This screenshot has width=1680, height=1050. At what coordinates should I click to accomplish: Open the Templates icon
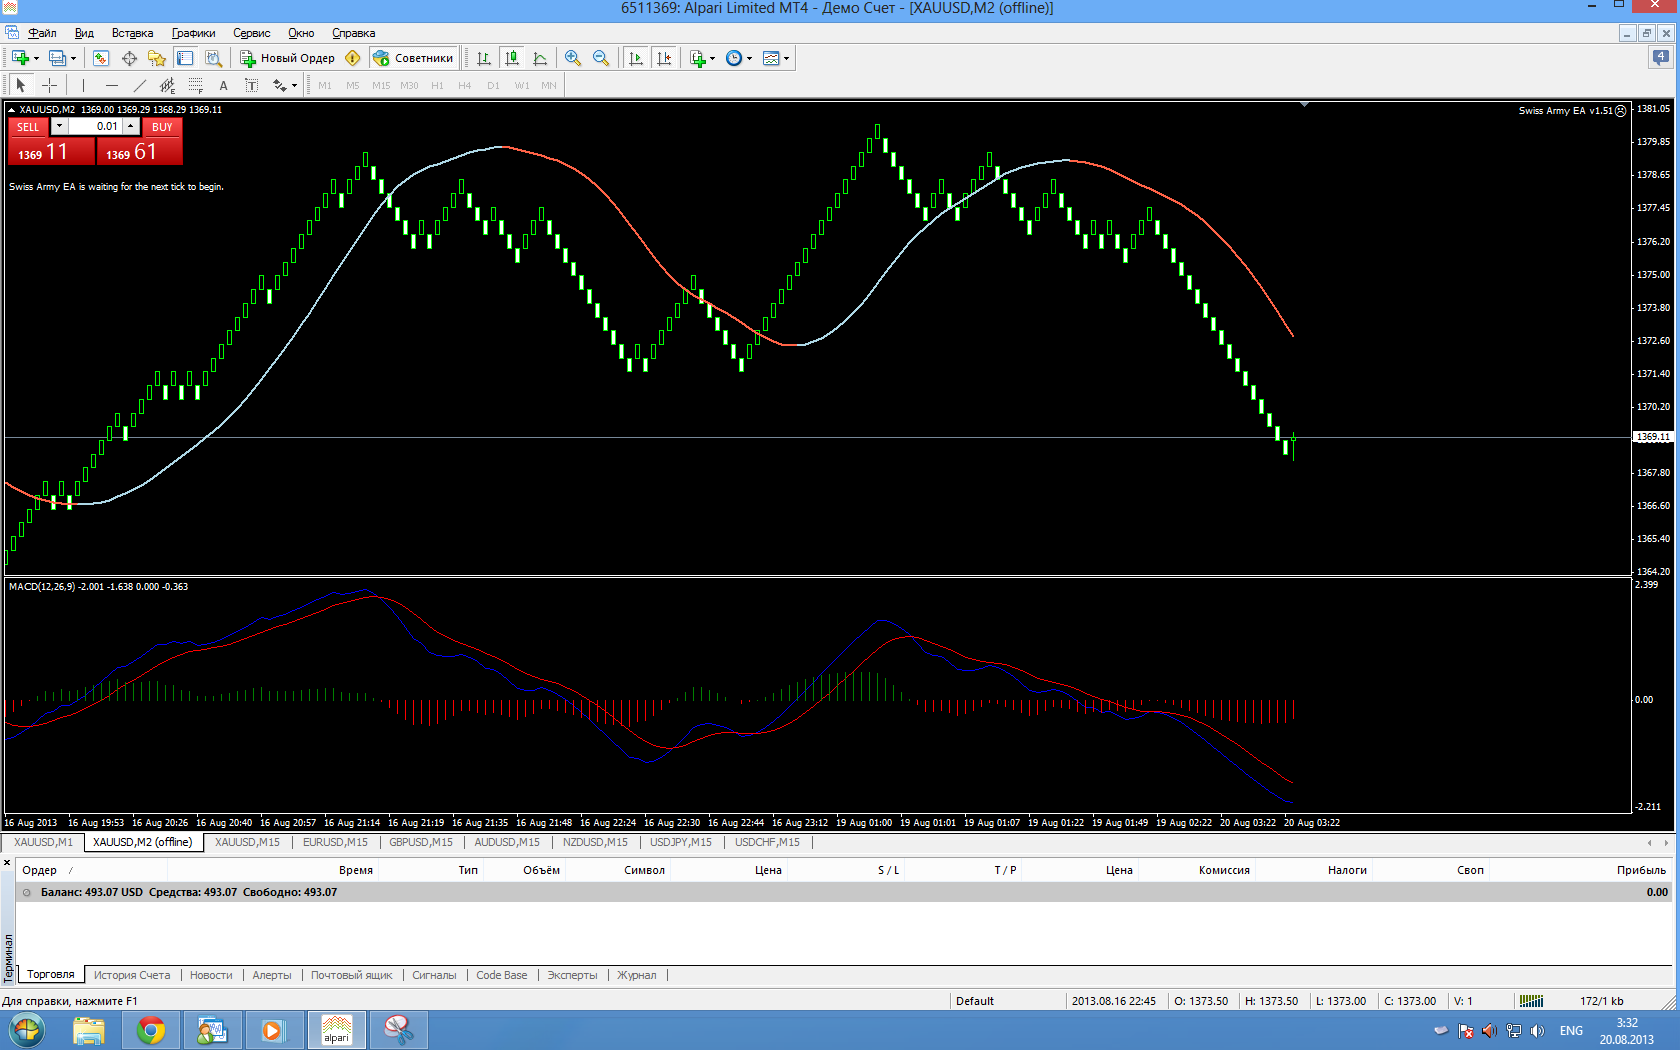point(771,58)
